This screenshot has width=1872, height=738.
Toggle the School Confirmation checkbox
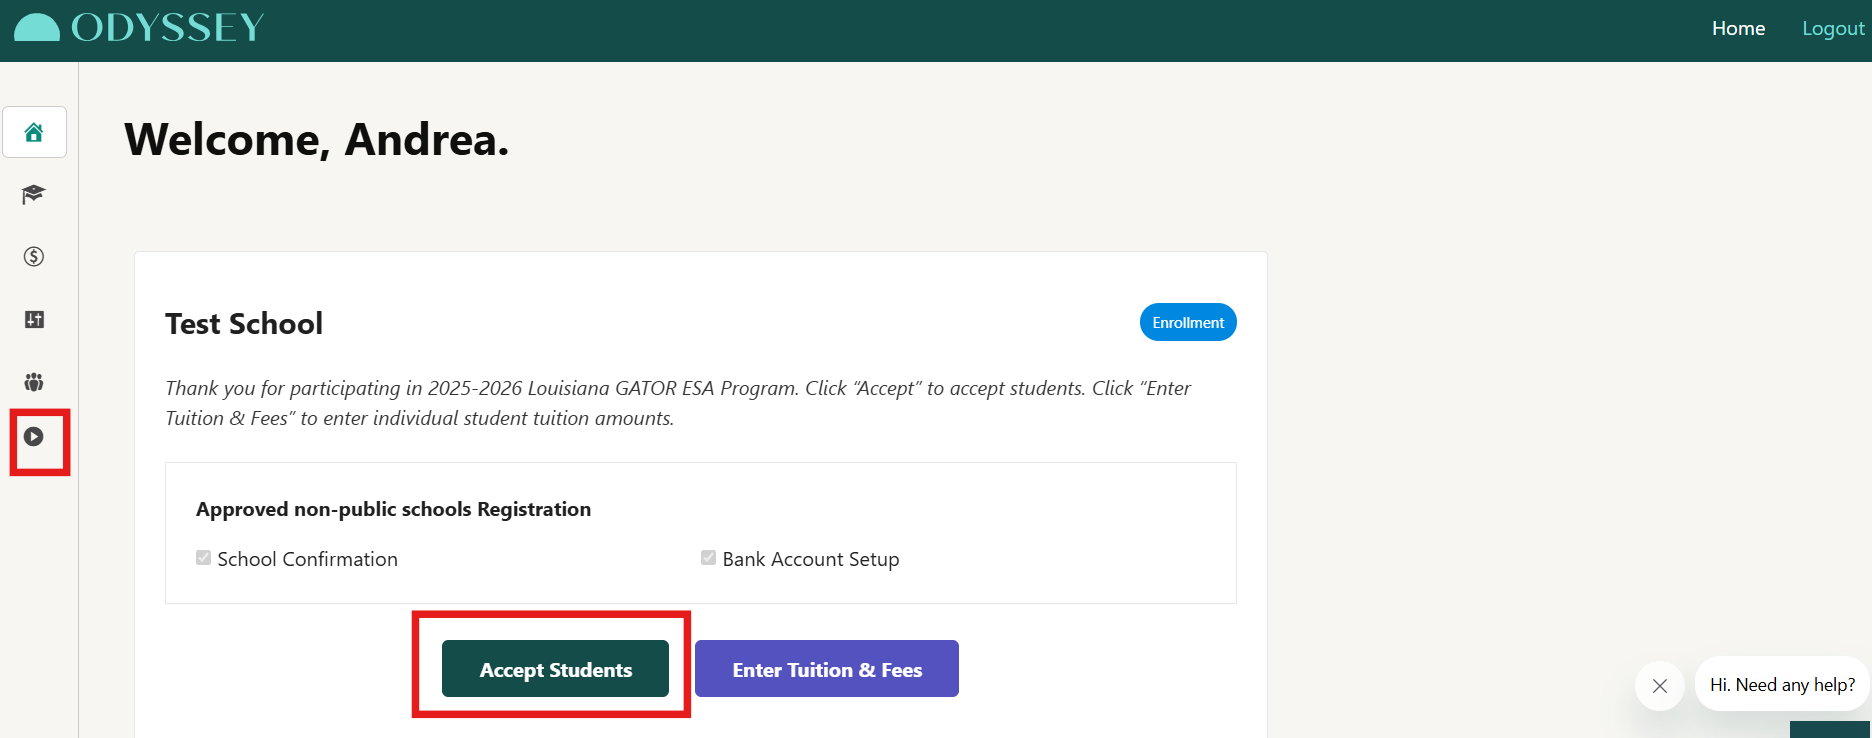click(204, 558)
